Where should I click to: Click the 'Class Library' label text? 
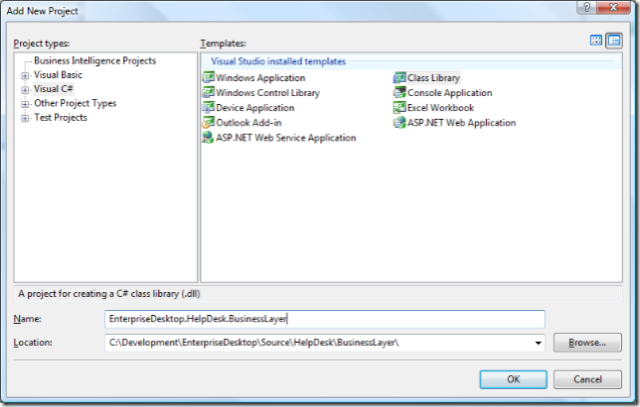coord(433,78)
